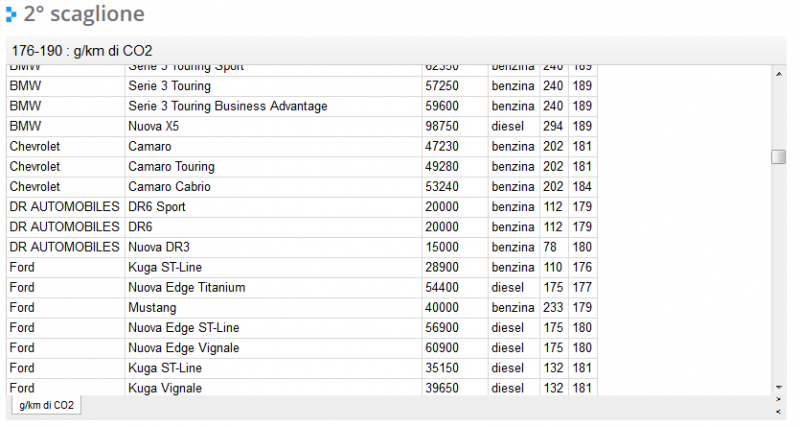Click the scrollbar up arrow

point(779,74)
